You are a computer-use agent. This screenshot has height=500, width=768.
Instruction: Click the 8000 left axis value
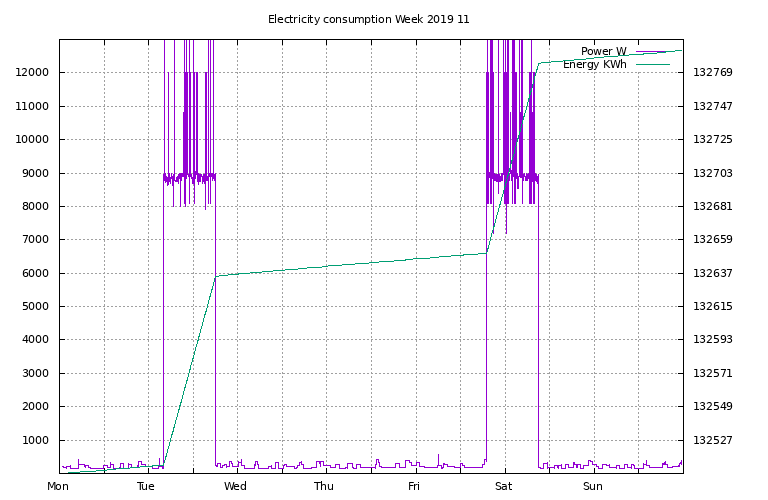(x=36, y=206)
